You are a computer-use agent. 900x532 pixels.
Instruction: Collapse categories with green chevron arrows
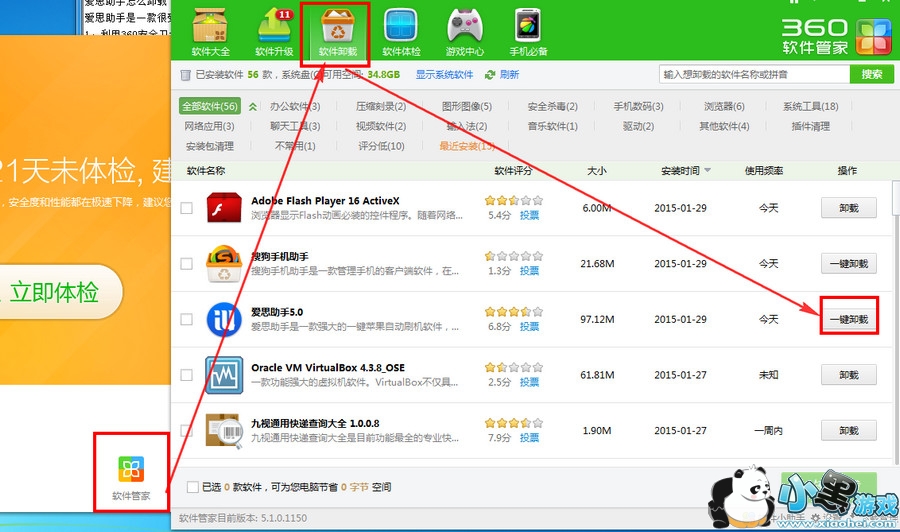[x=253, y=107]
